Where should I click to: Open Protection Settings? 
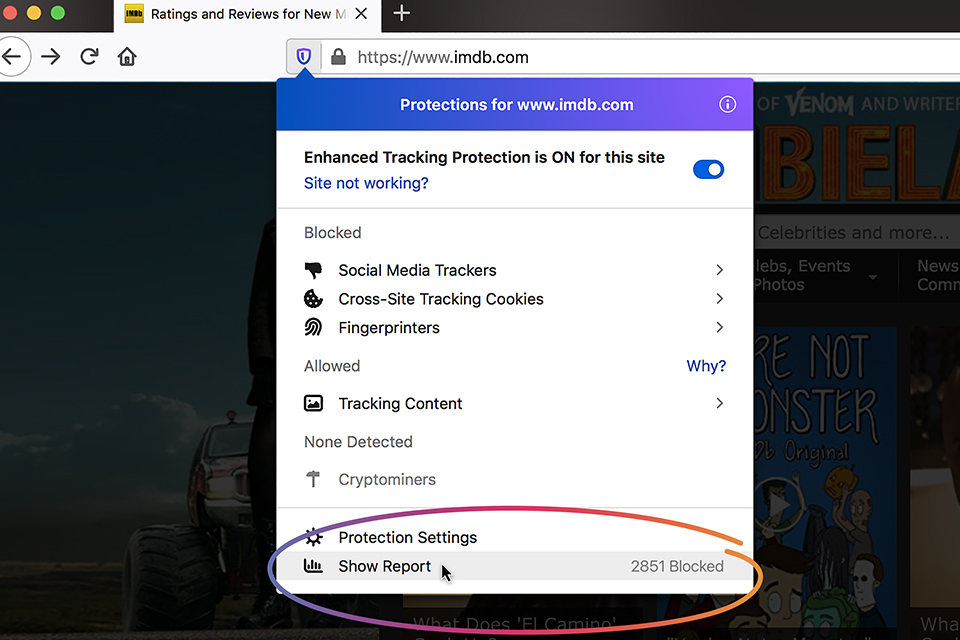[x=514, y=537]
